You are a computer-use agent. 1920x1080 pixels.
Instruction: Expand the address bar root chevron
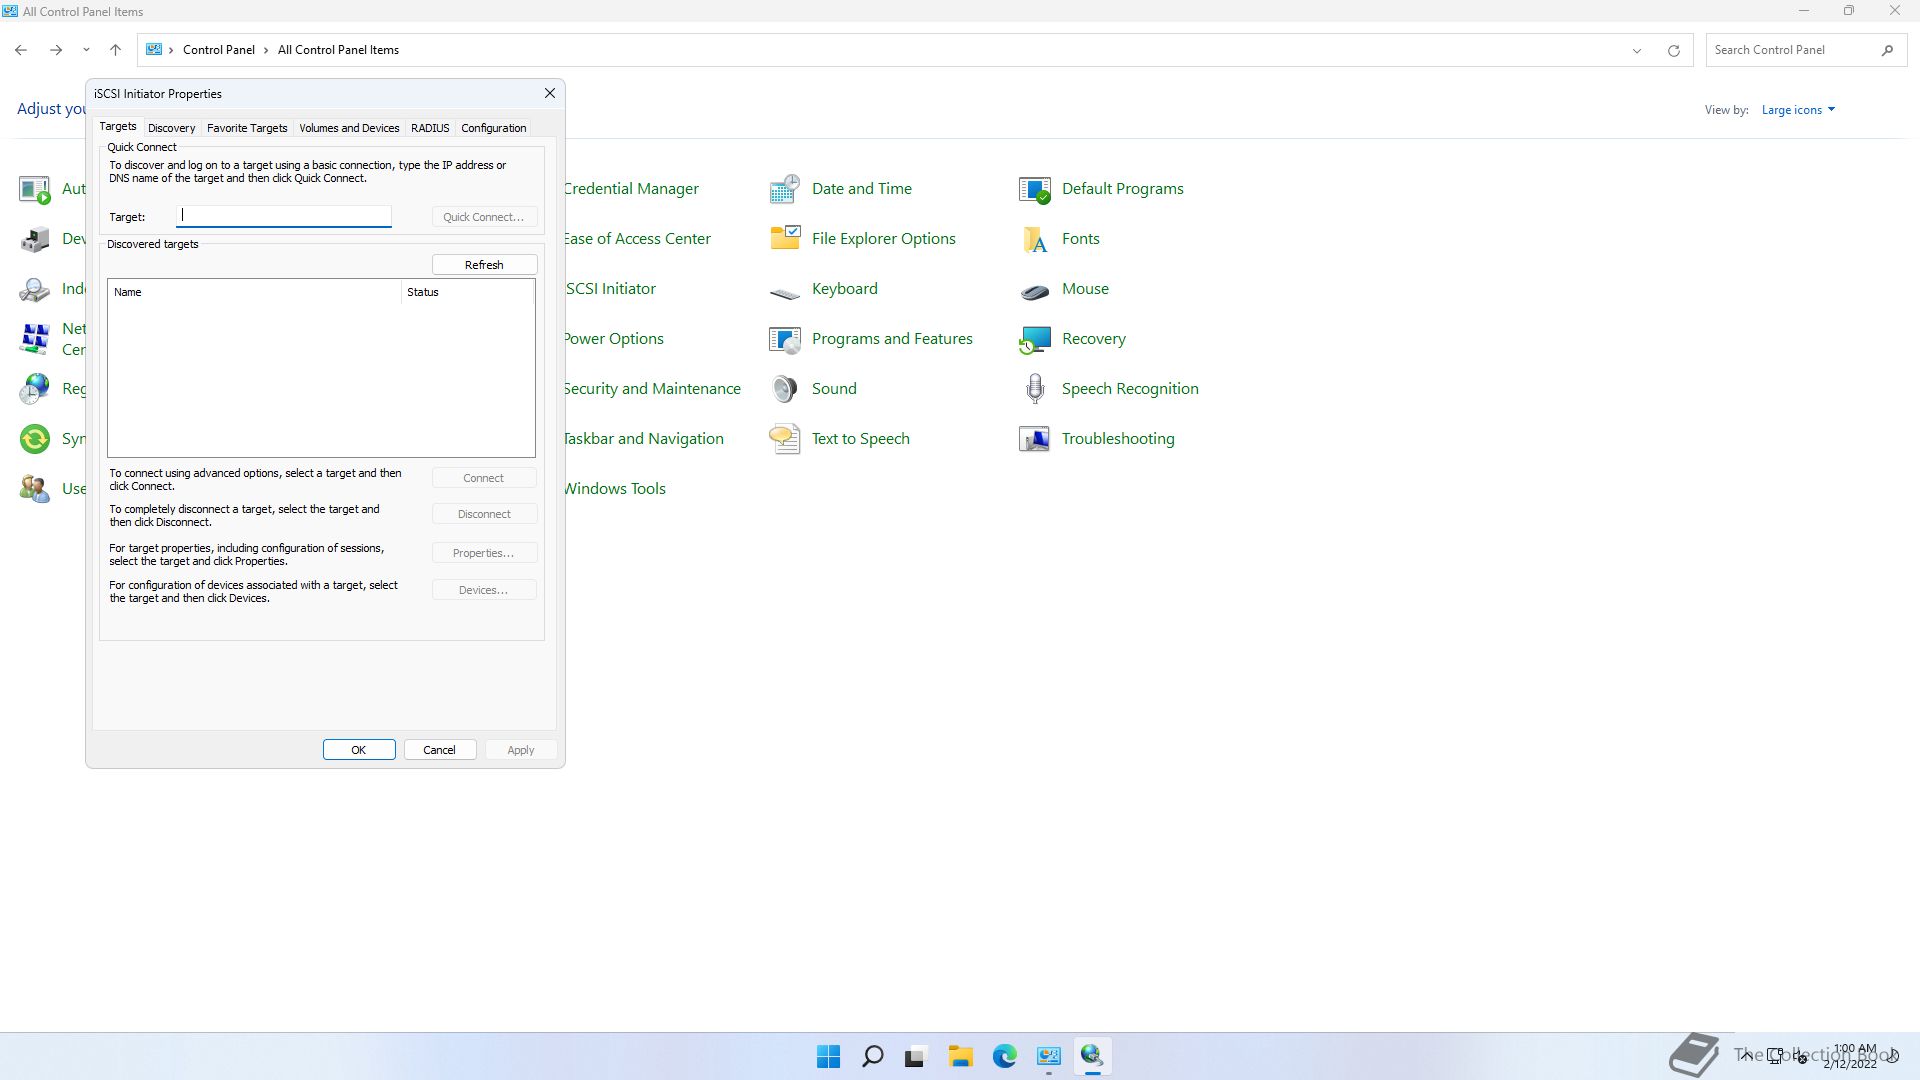click(x=171, y=50)
